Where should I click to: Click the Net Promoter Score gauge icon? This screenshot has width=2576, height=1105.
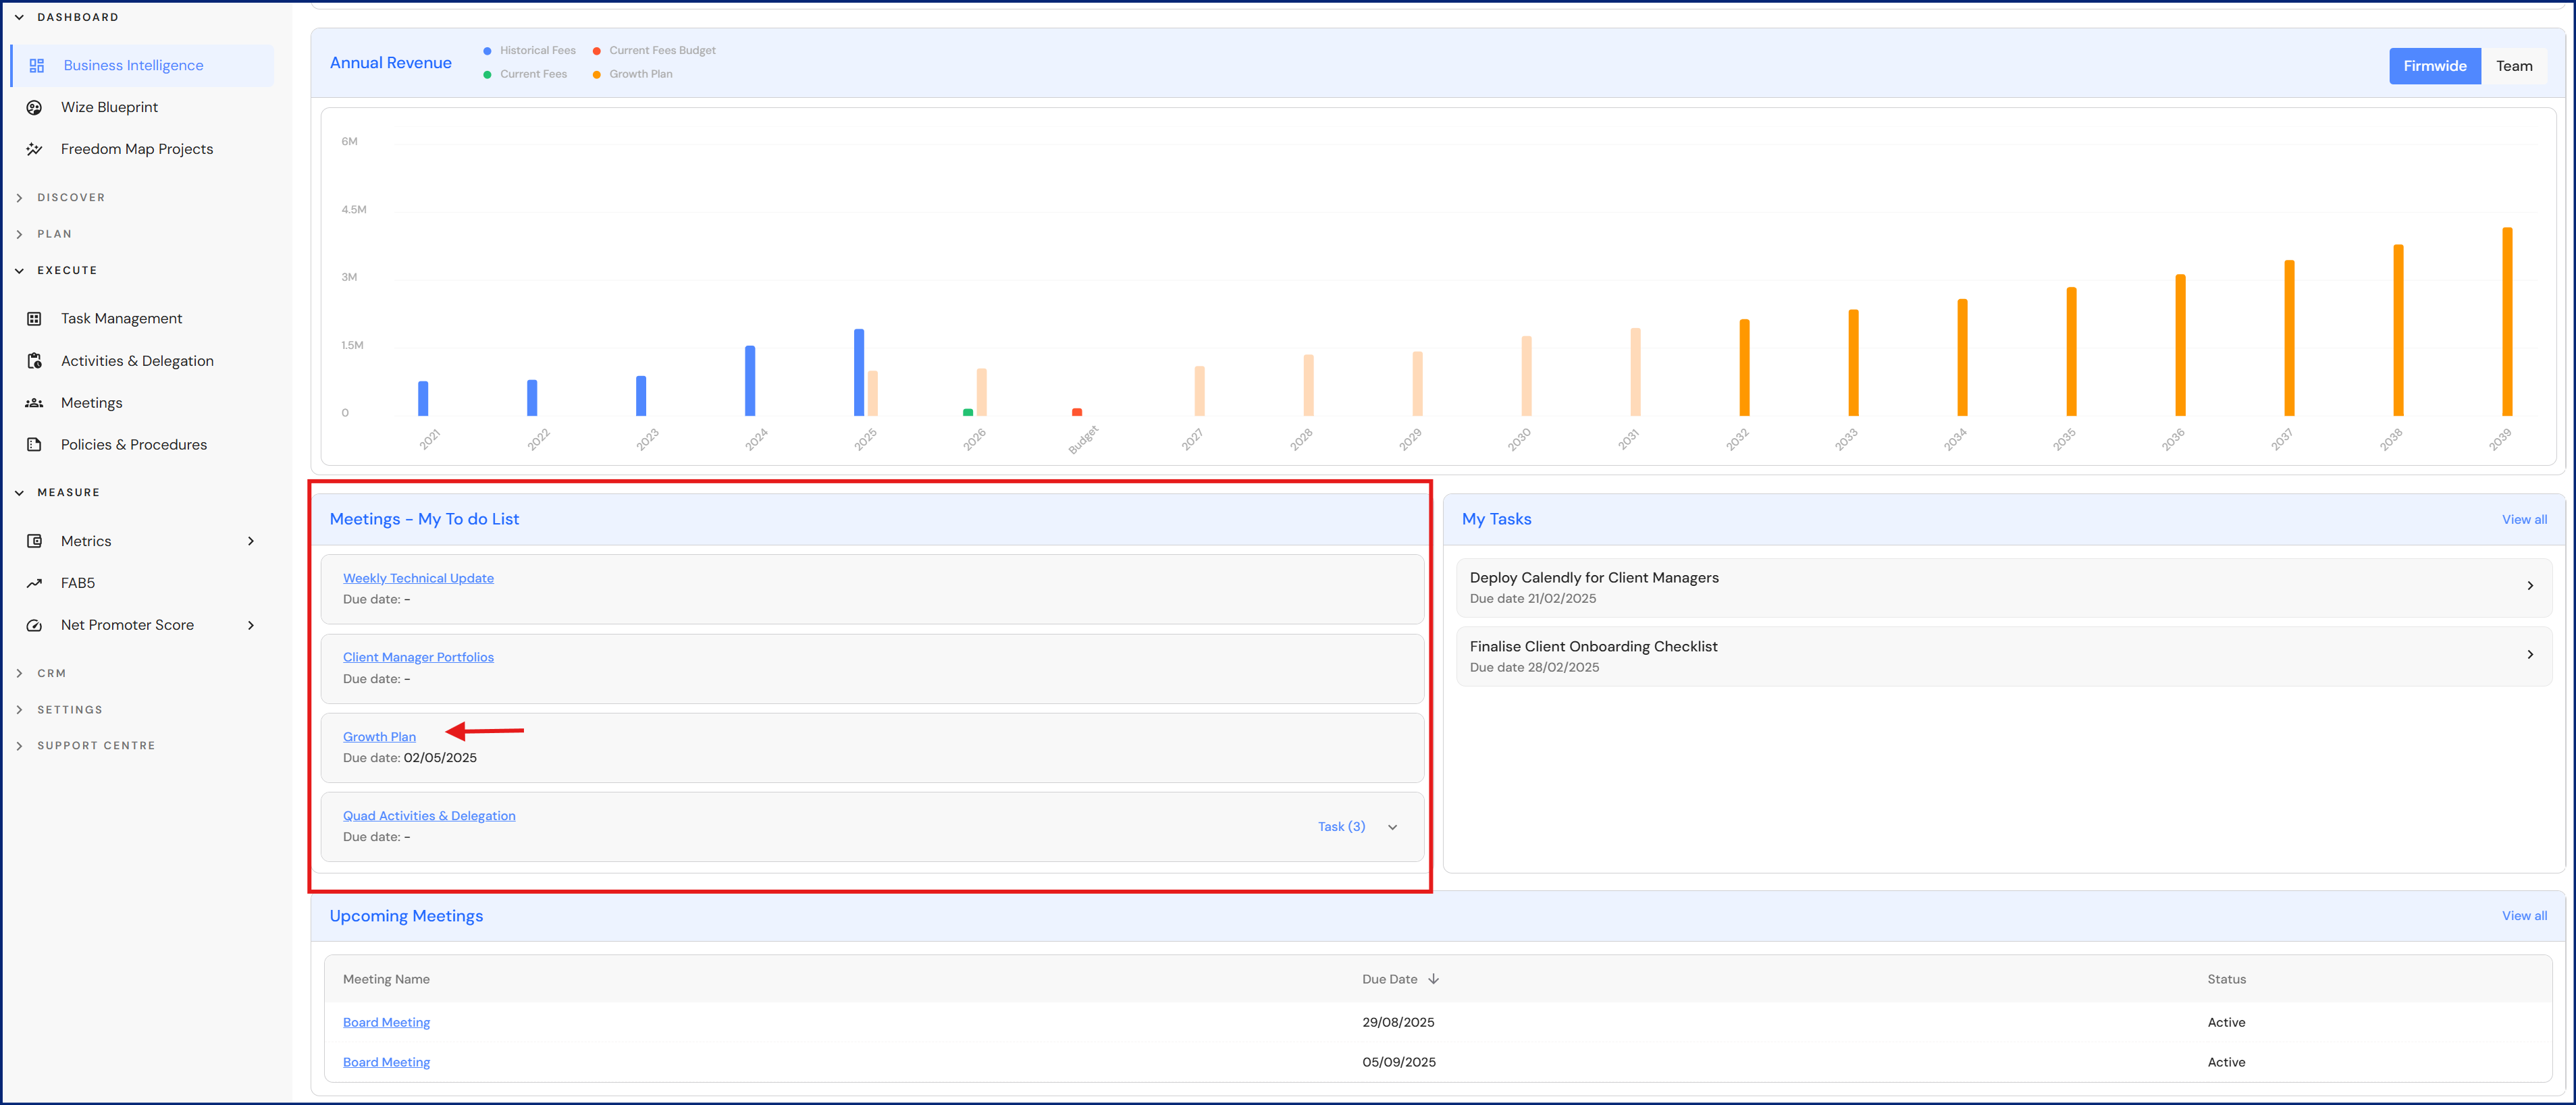[34, 626]
